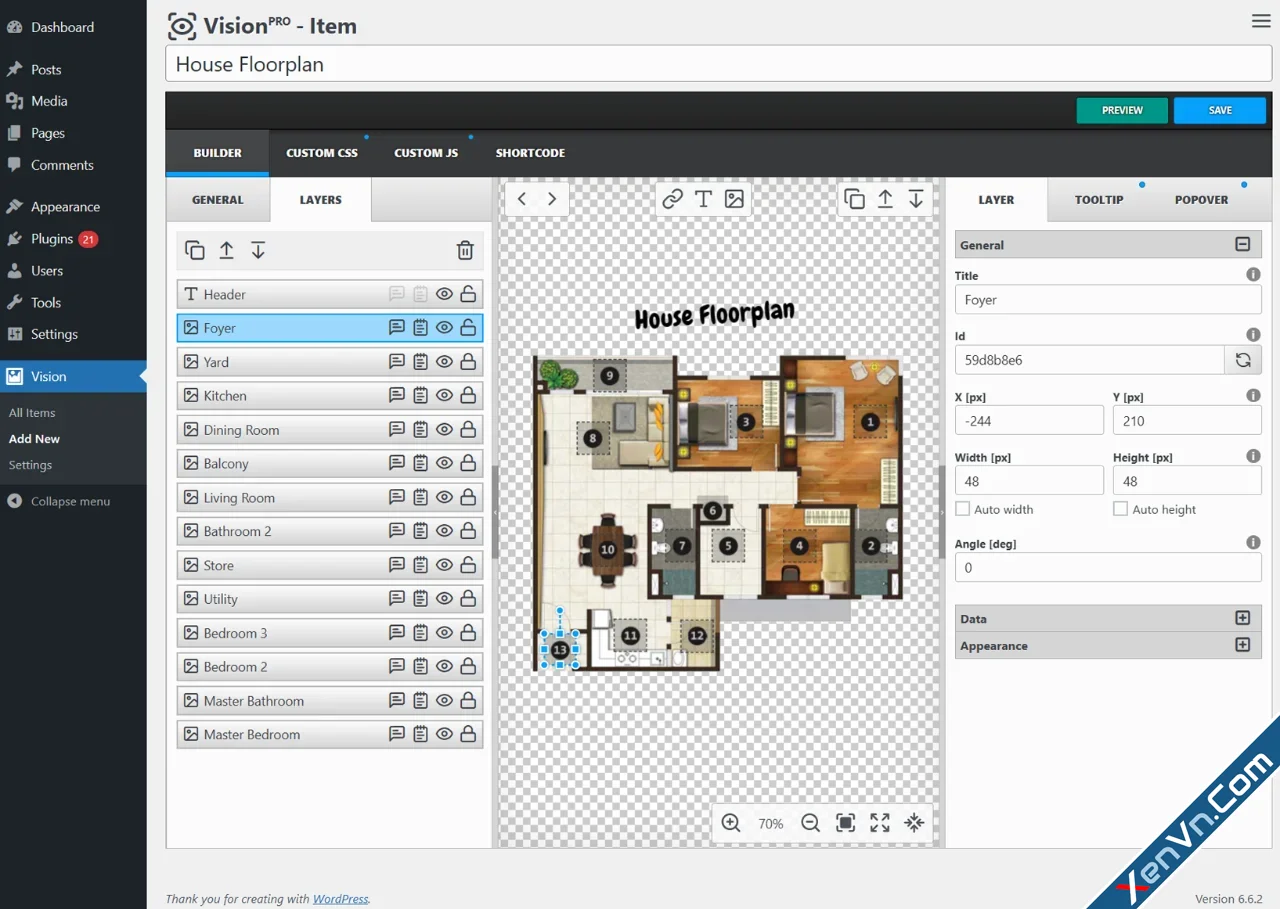The width and height of the screenshot is (1280, 909).
Task: Click the Angle field info icon
Action: [1253, 543]
